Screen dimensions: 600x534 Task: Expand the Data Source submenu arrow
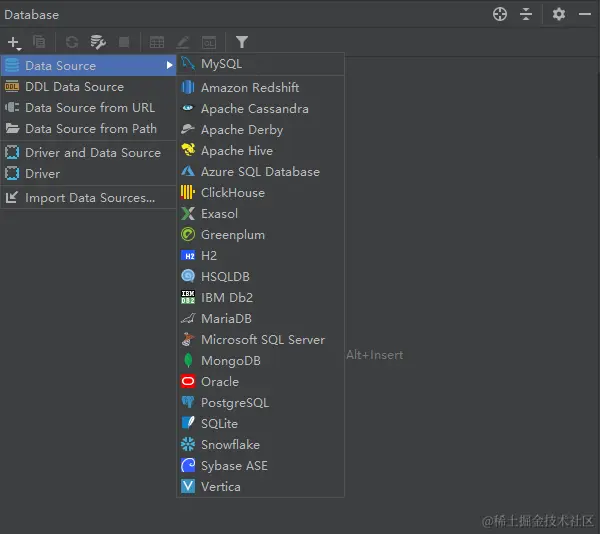169,65
